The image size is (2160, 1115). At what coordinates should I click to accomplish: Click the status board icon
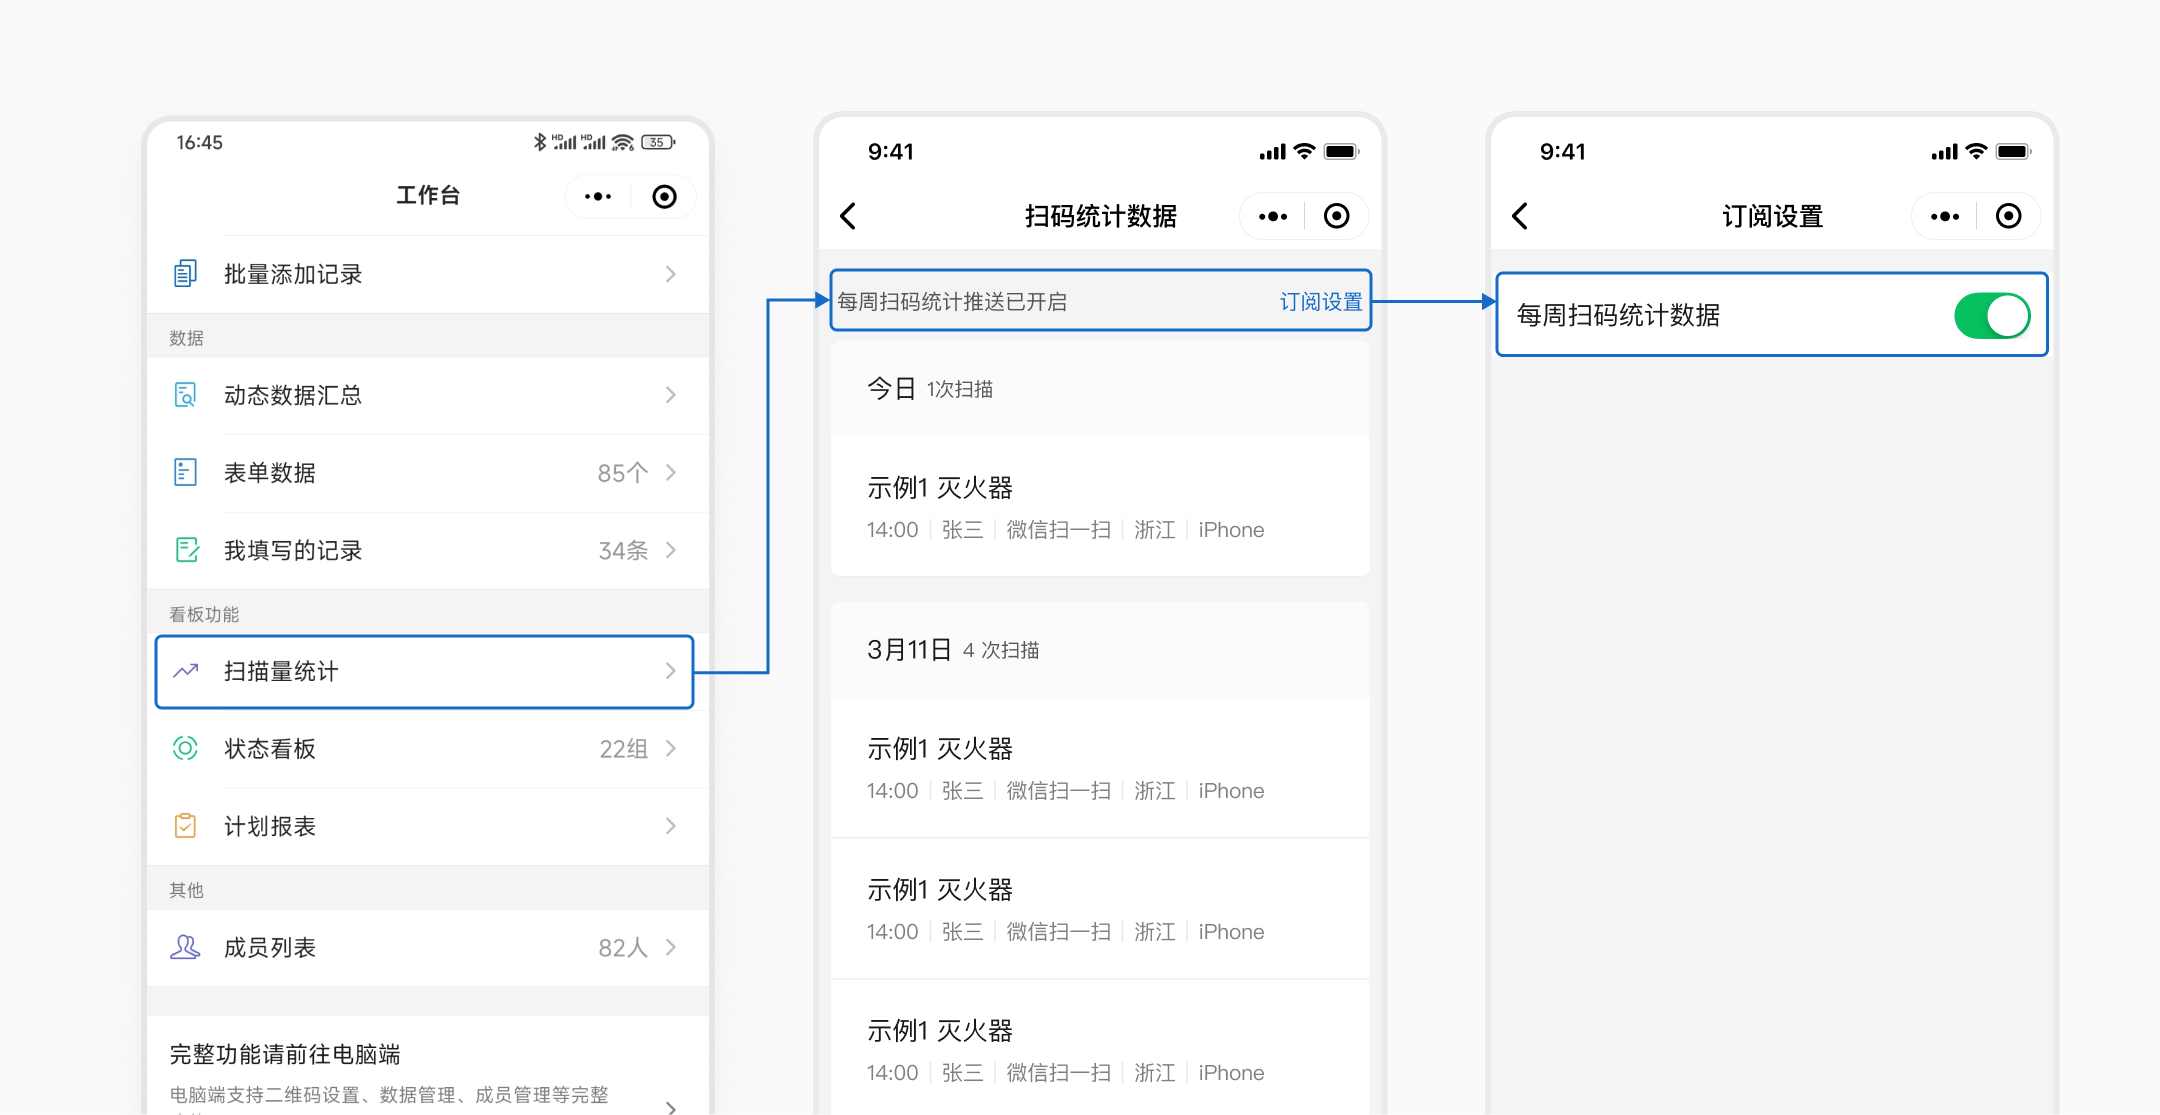[185, 748]
